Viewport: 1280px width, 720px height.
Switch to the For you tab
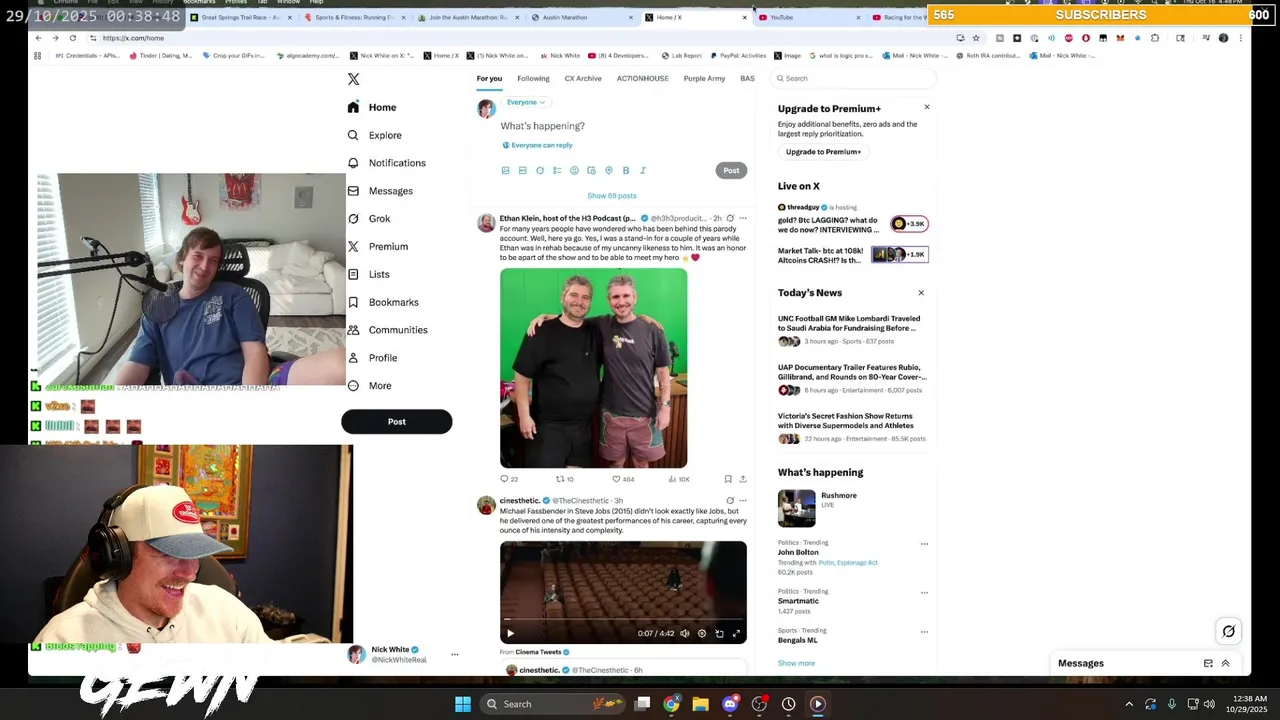coord(489,78)
